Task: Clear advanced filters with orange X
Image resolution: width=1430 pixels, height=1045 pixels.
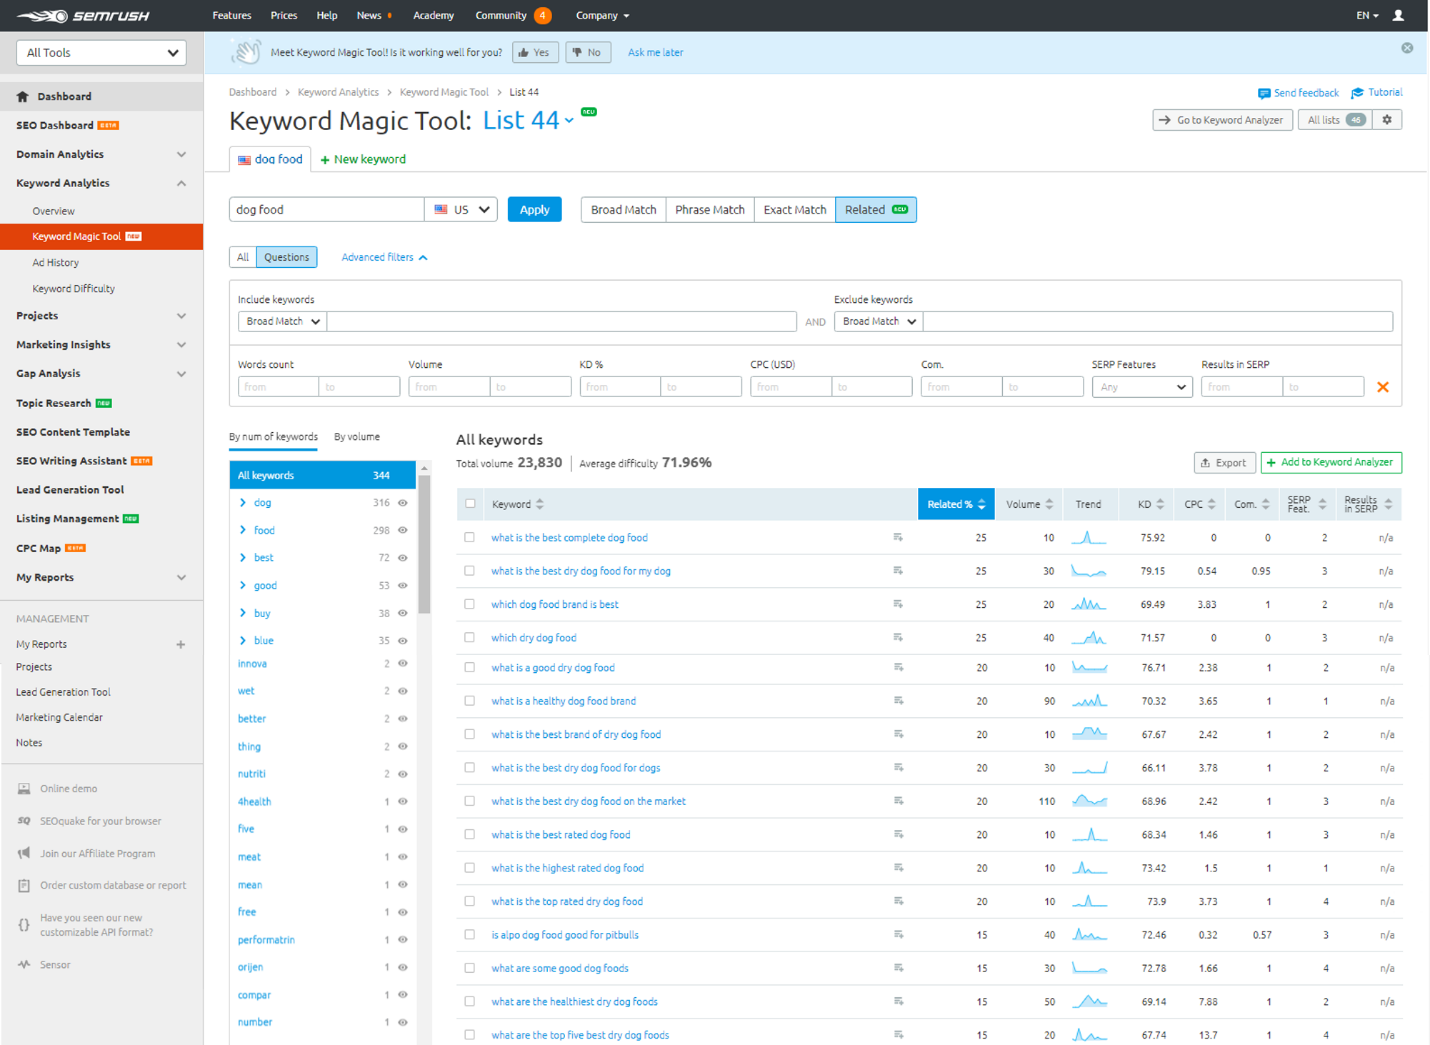Action: (1382, 387)
